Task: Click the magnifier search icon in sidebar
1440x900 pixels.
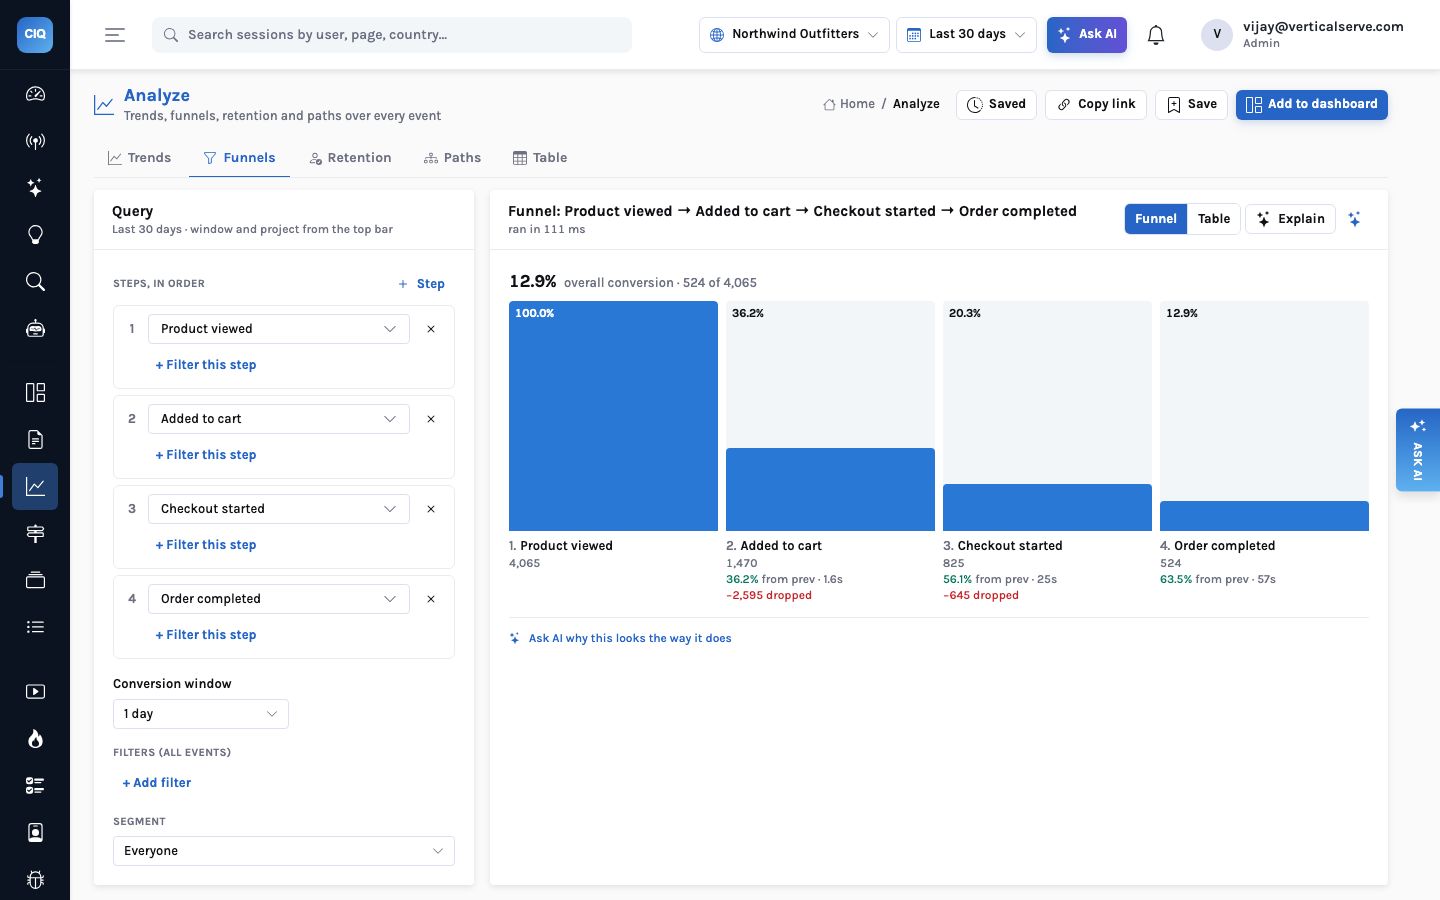Action: pos(35,282)
